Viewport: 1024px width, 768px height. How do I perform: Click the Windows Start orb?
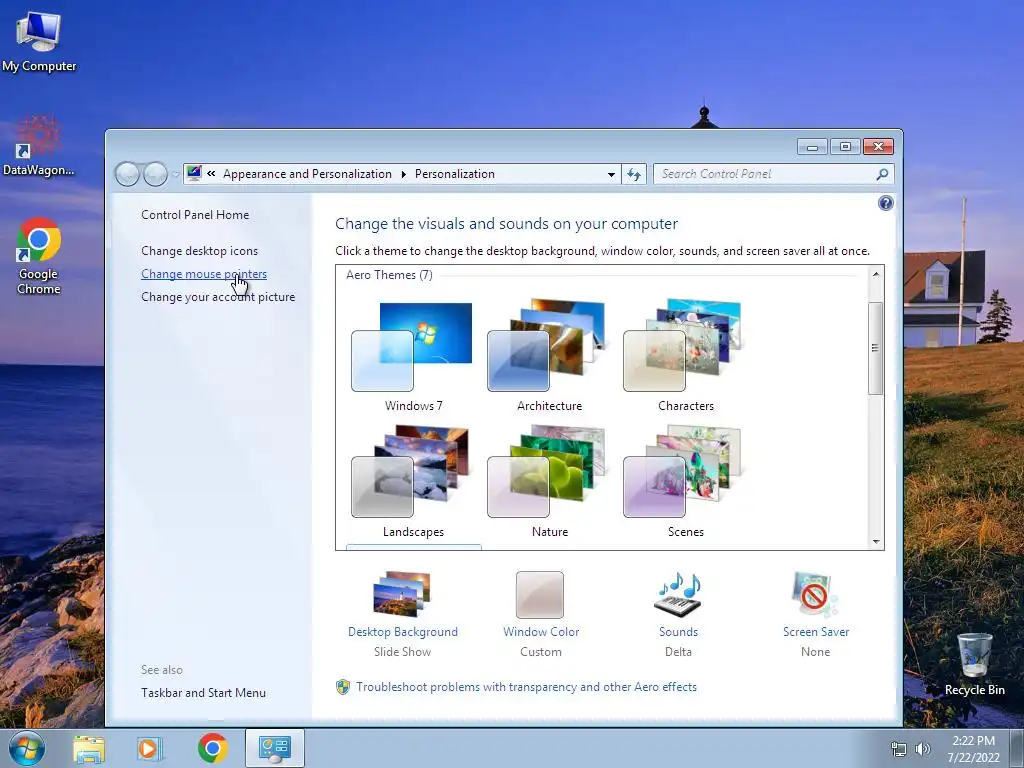coord(26,748)
